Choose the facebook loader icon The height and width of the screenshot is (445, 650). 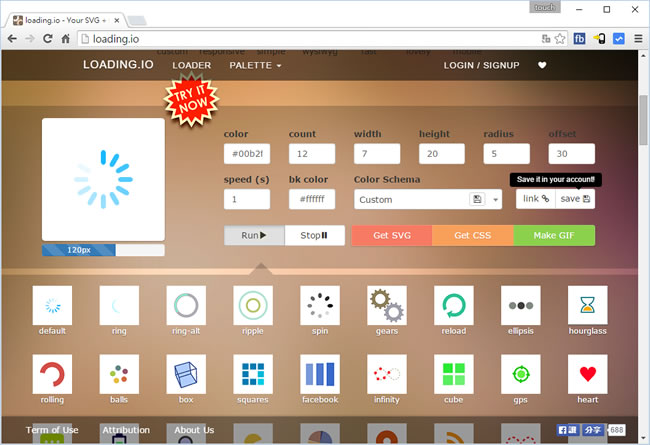click(320, 374)
